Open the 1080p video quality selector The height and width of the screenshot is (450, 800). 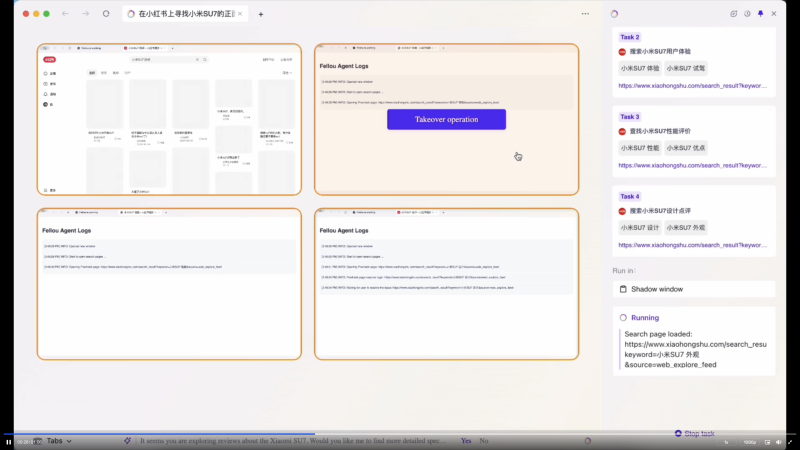click(749, 442)
